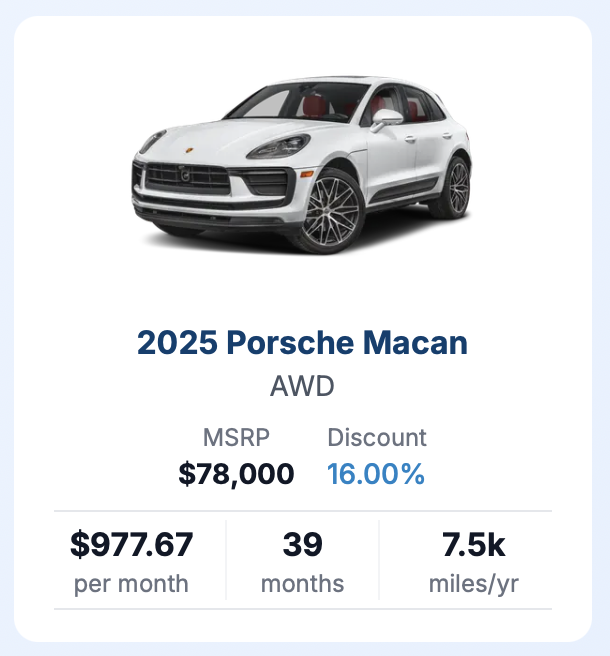Click the 2025 Porsche Macan title
The width and height of the screenshot is (610, 656).
[x=302, y=343]
